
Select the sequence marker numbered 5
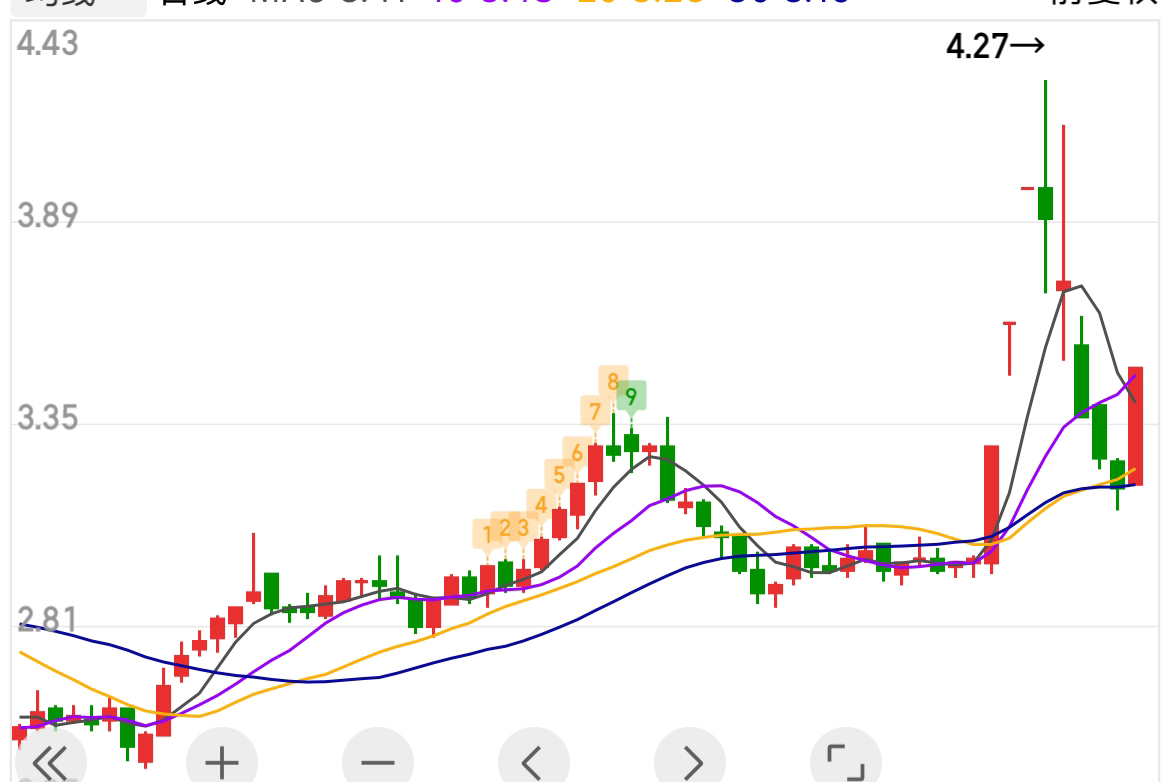tap(559, 475)
